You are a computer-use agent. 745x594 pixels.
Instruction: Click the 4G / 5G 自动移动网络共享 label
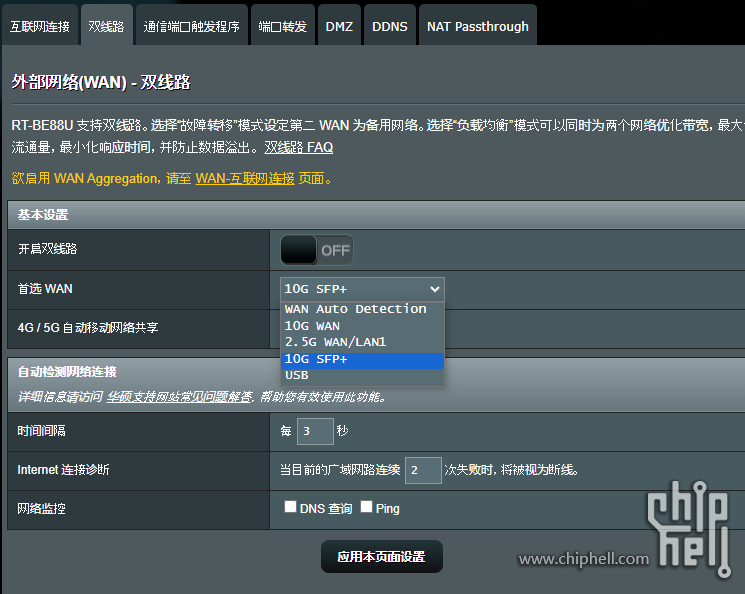(x=88, y=328)
